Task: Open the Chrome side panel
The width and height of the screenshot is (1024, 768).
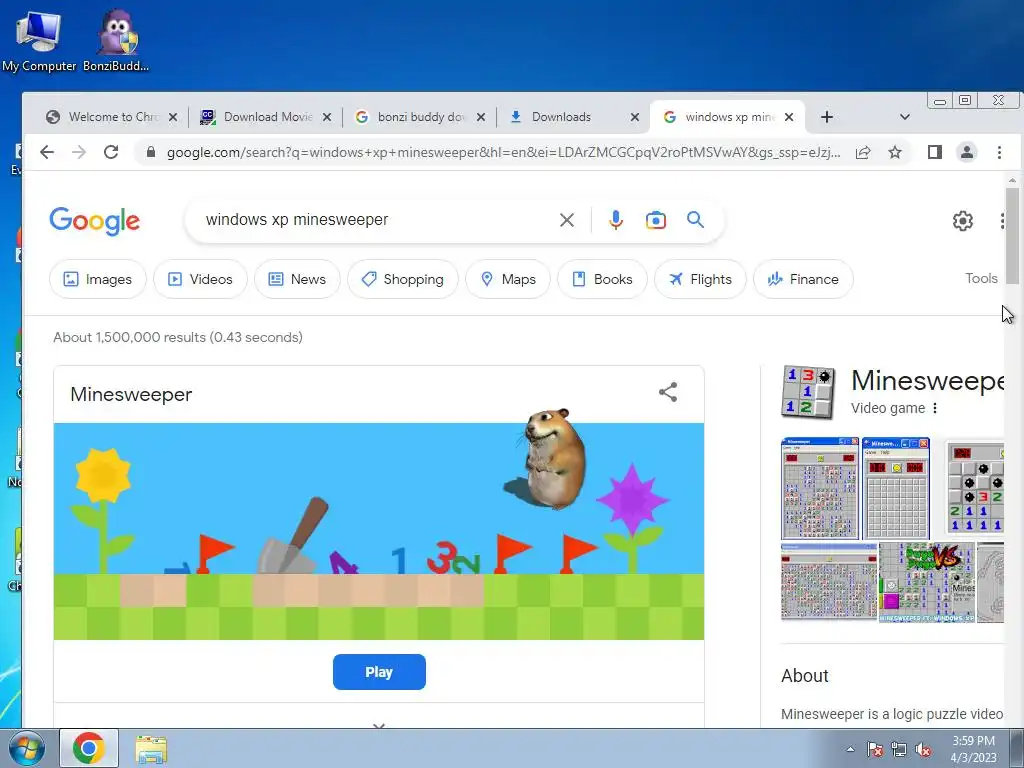Action: 935,152
